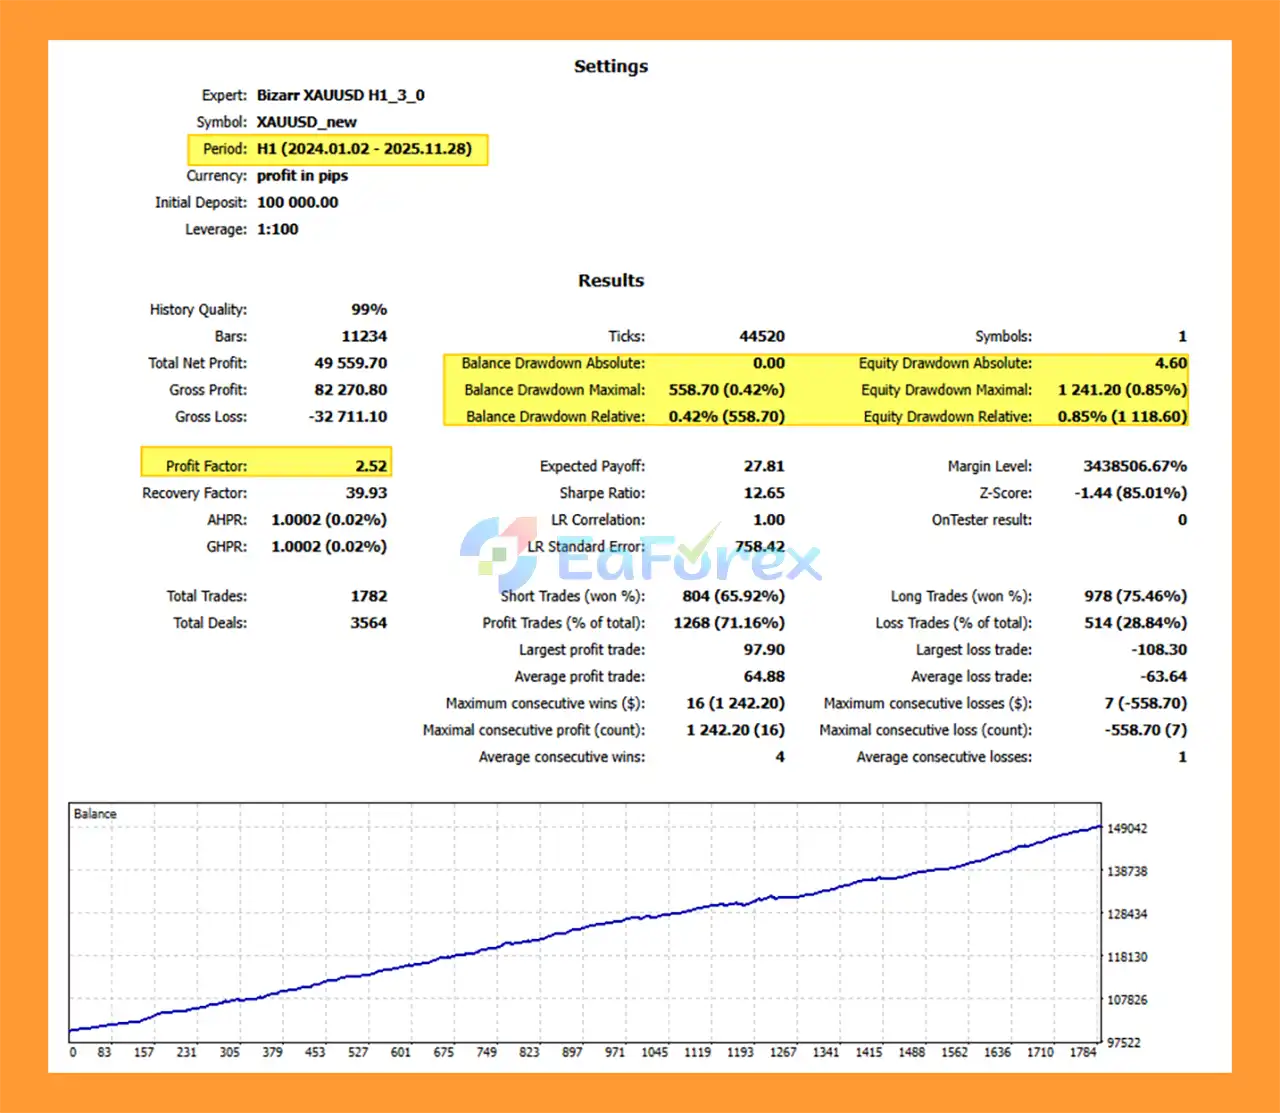Select the Total Net Profit 49 559.70 figure
Viewport: 1280px width, 1113px height.
click(350, 363)
